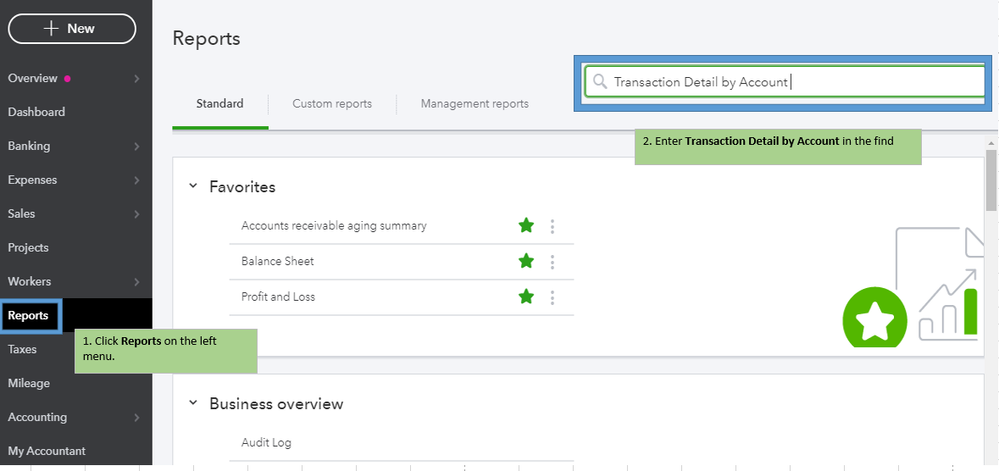The height and width of the screenshot is (471, 999).
Task: Expand the Banking submenu arrow
Action: tap(137, 147)
